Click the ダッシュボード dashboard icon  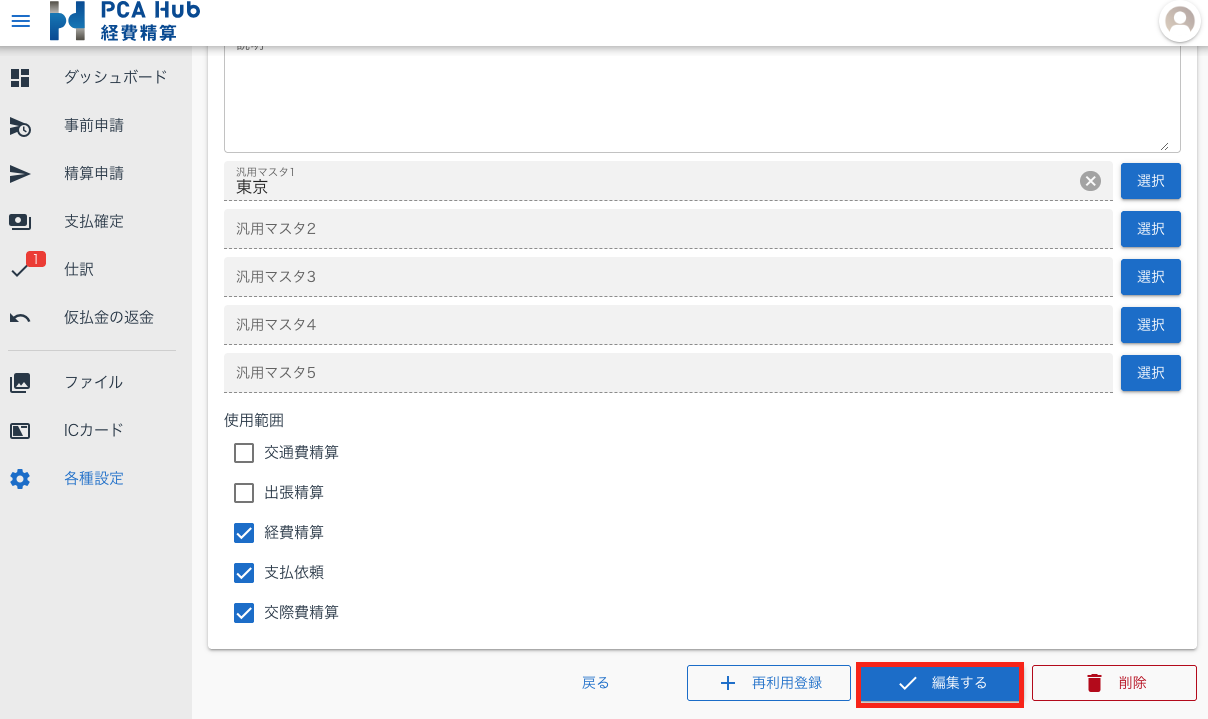pyautogui.click(x=20, y=78)
